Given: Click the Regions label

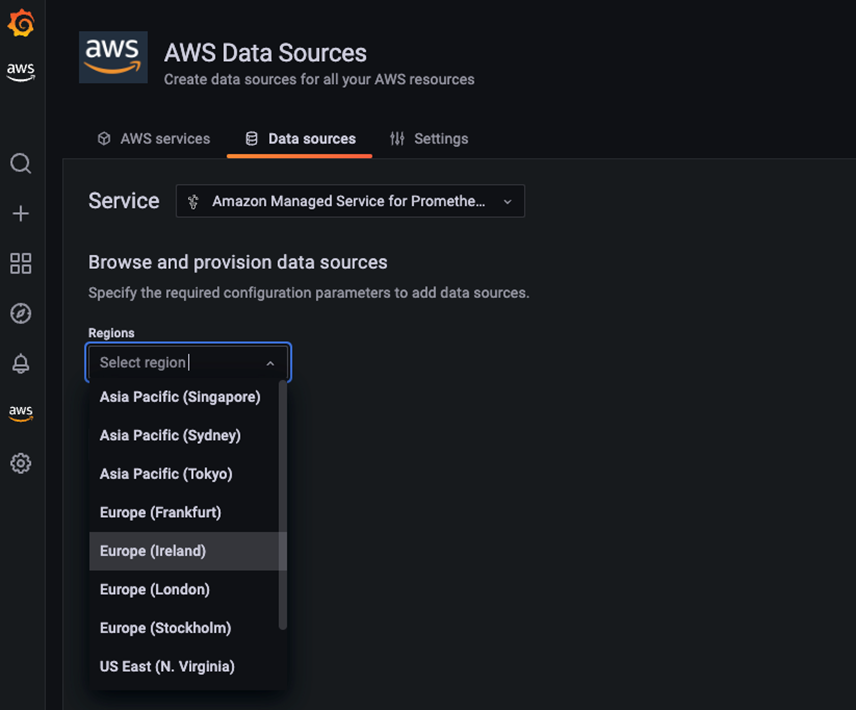Looking at the screenshot, I should click(111, 333).
